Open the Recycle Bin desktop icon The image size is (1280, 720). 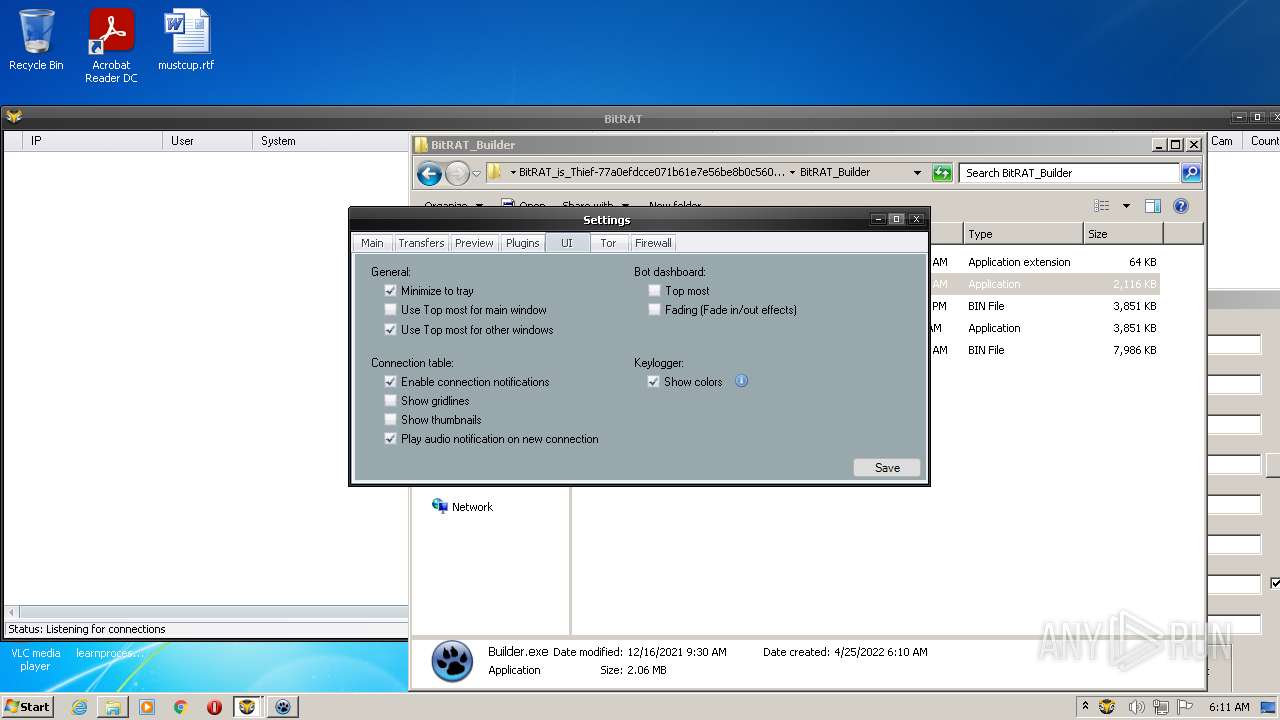coord(36,40)
